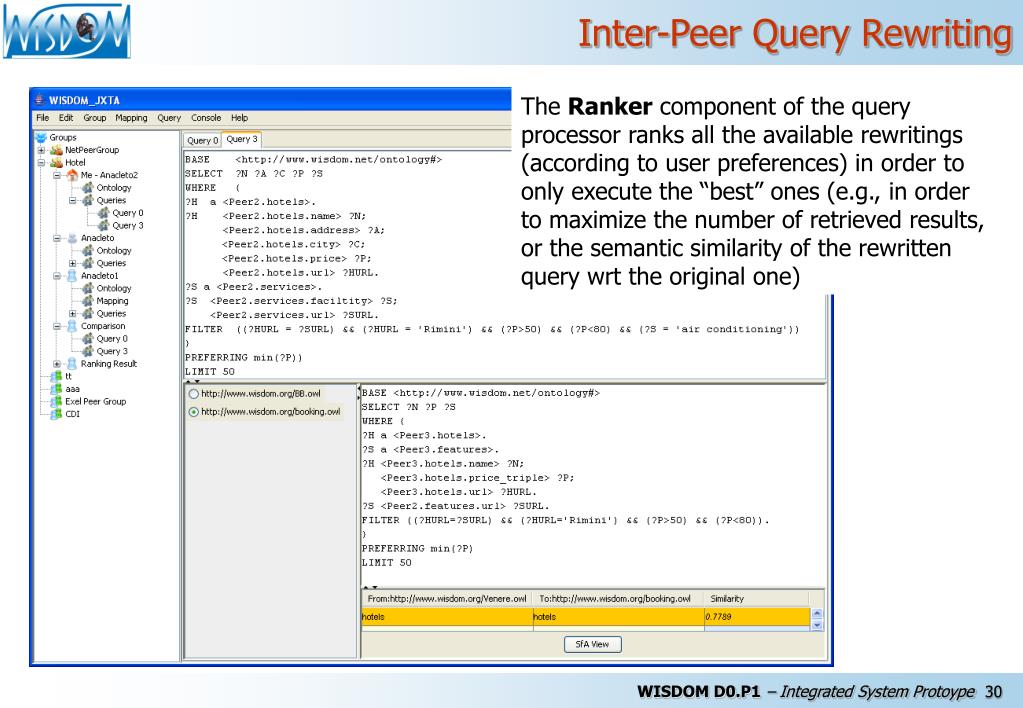Click Query 0 icon under Comparison
The image size is (1023, 708).
(88, 339)
